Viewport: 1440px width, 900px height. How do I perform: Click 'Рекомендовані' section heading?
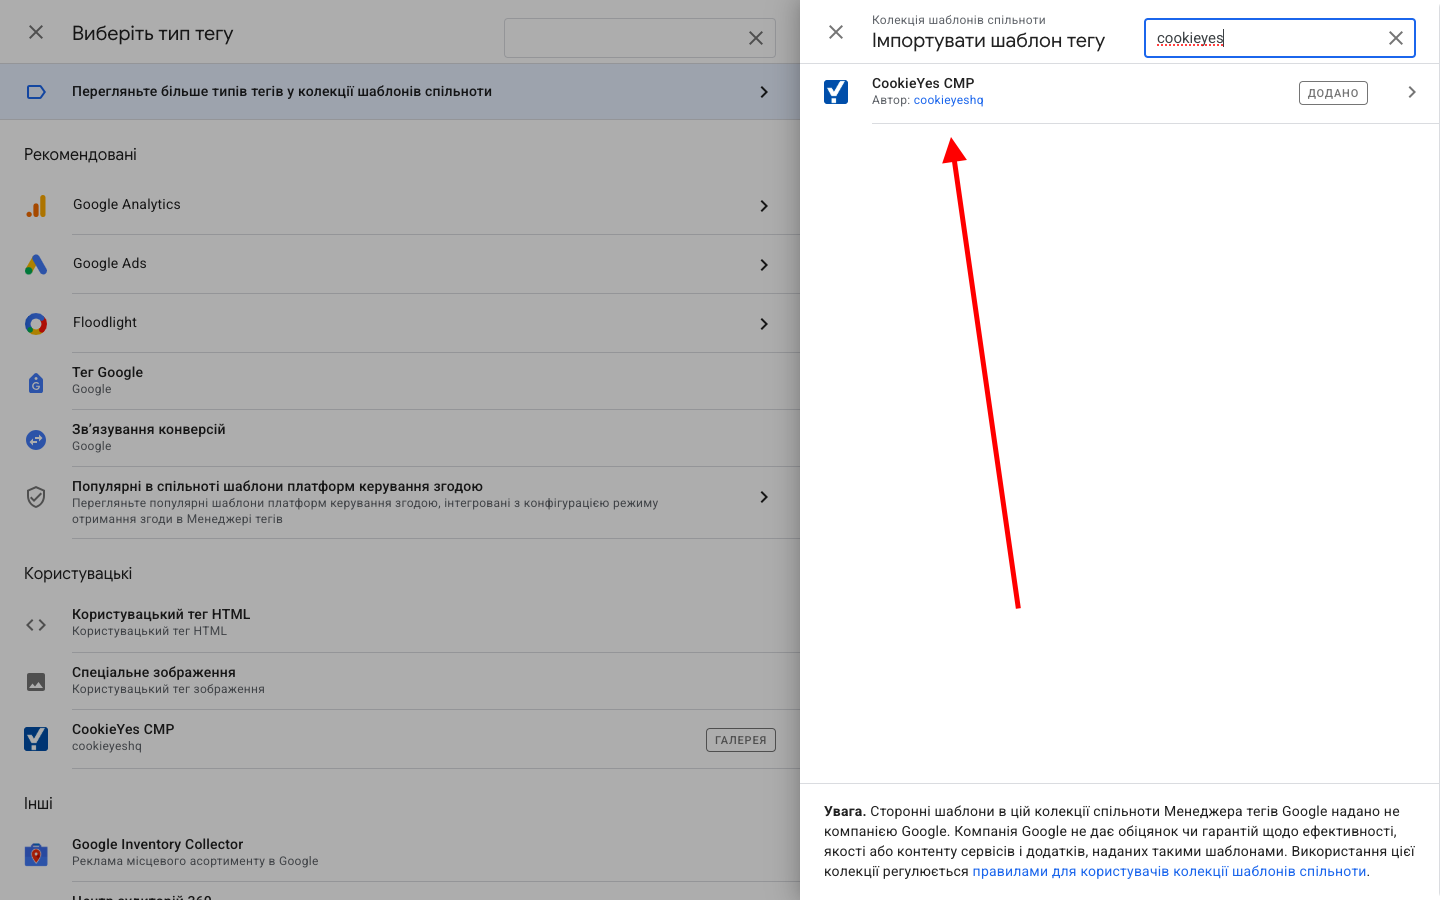click(80, 155)
